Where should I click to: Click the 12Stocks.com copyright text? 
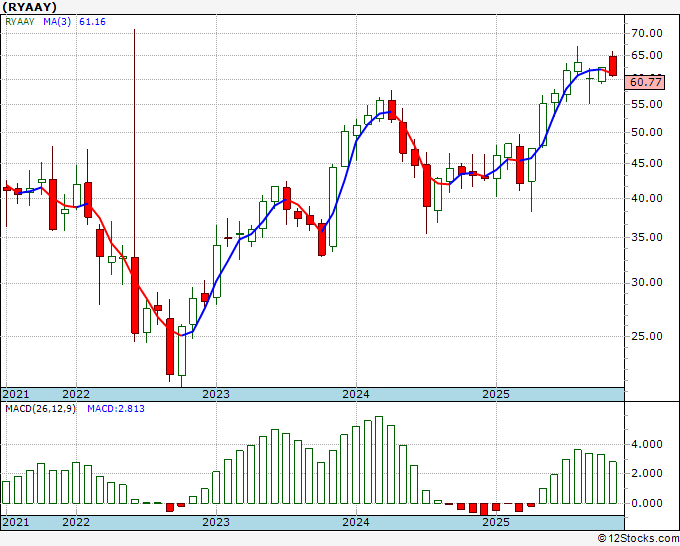[x=638, y=539]
